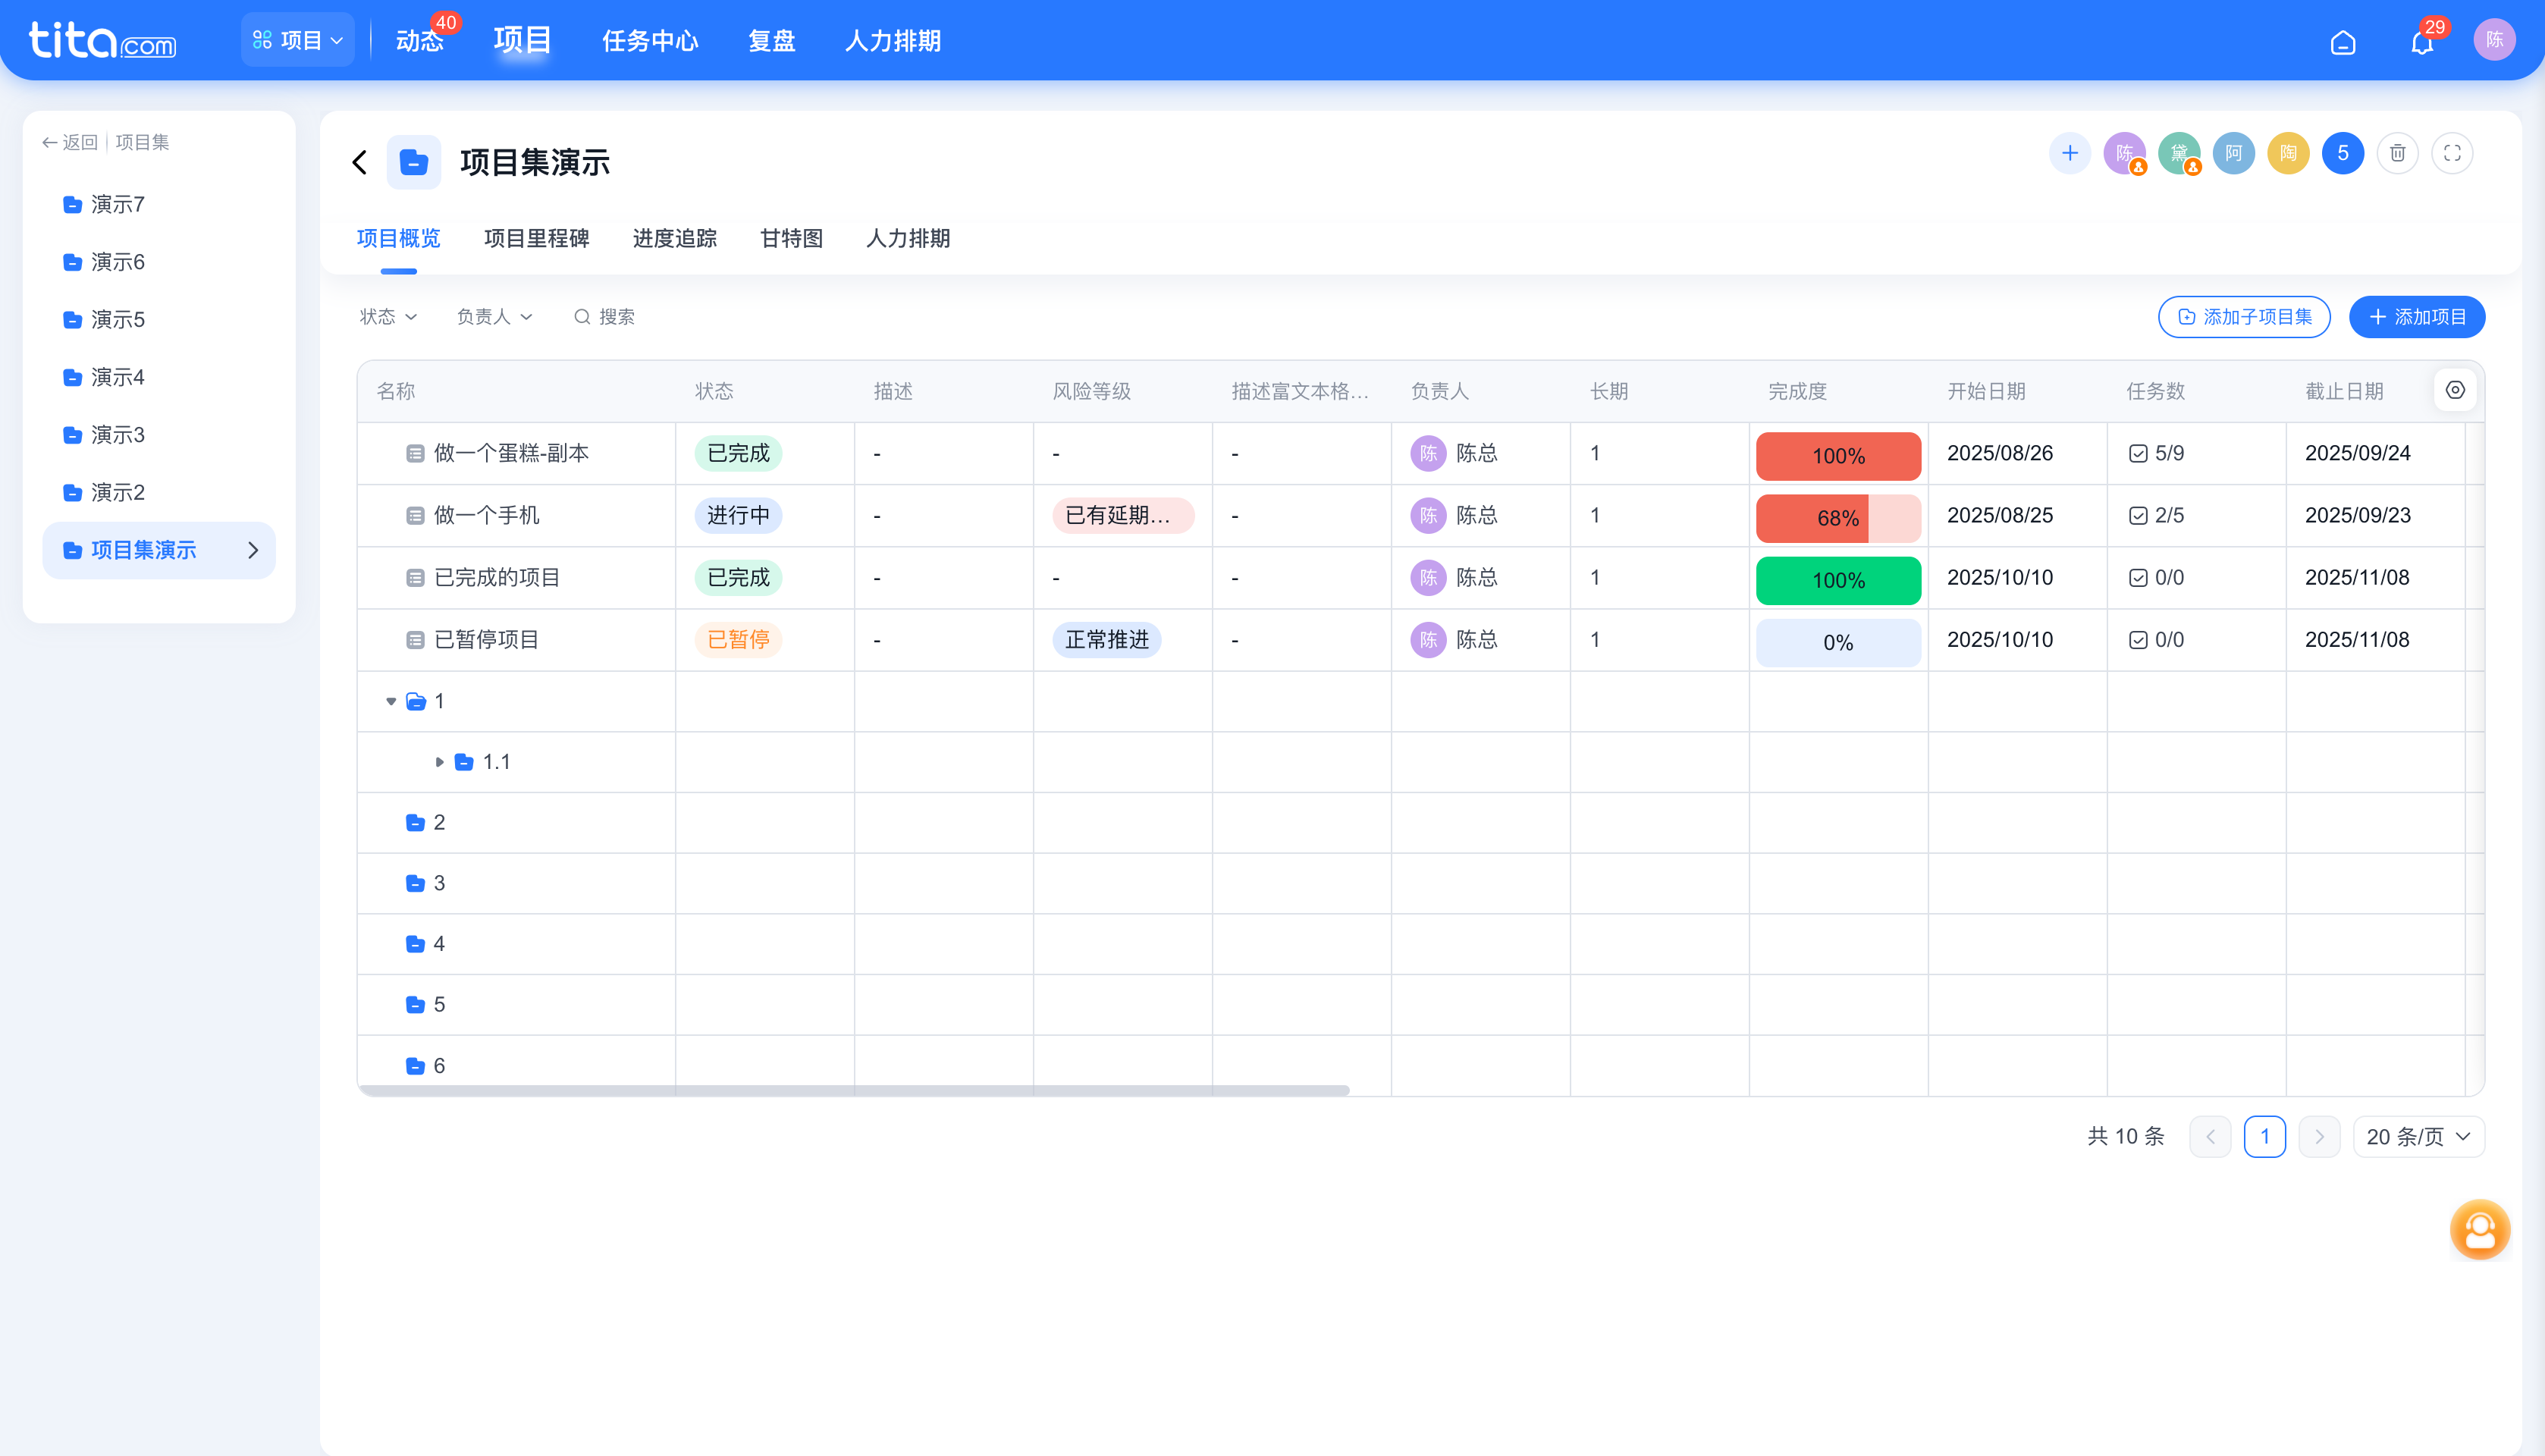Click the 添加子项目集 button
2545x1456 pixels.
click(x=2244, y=316)
